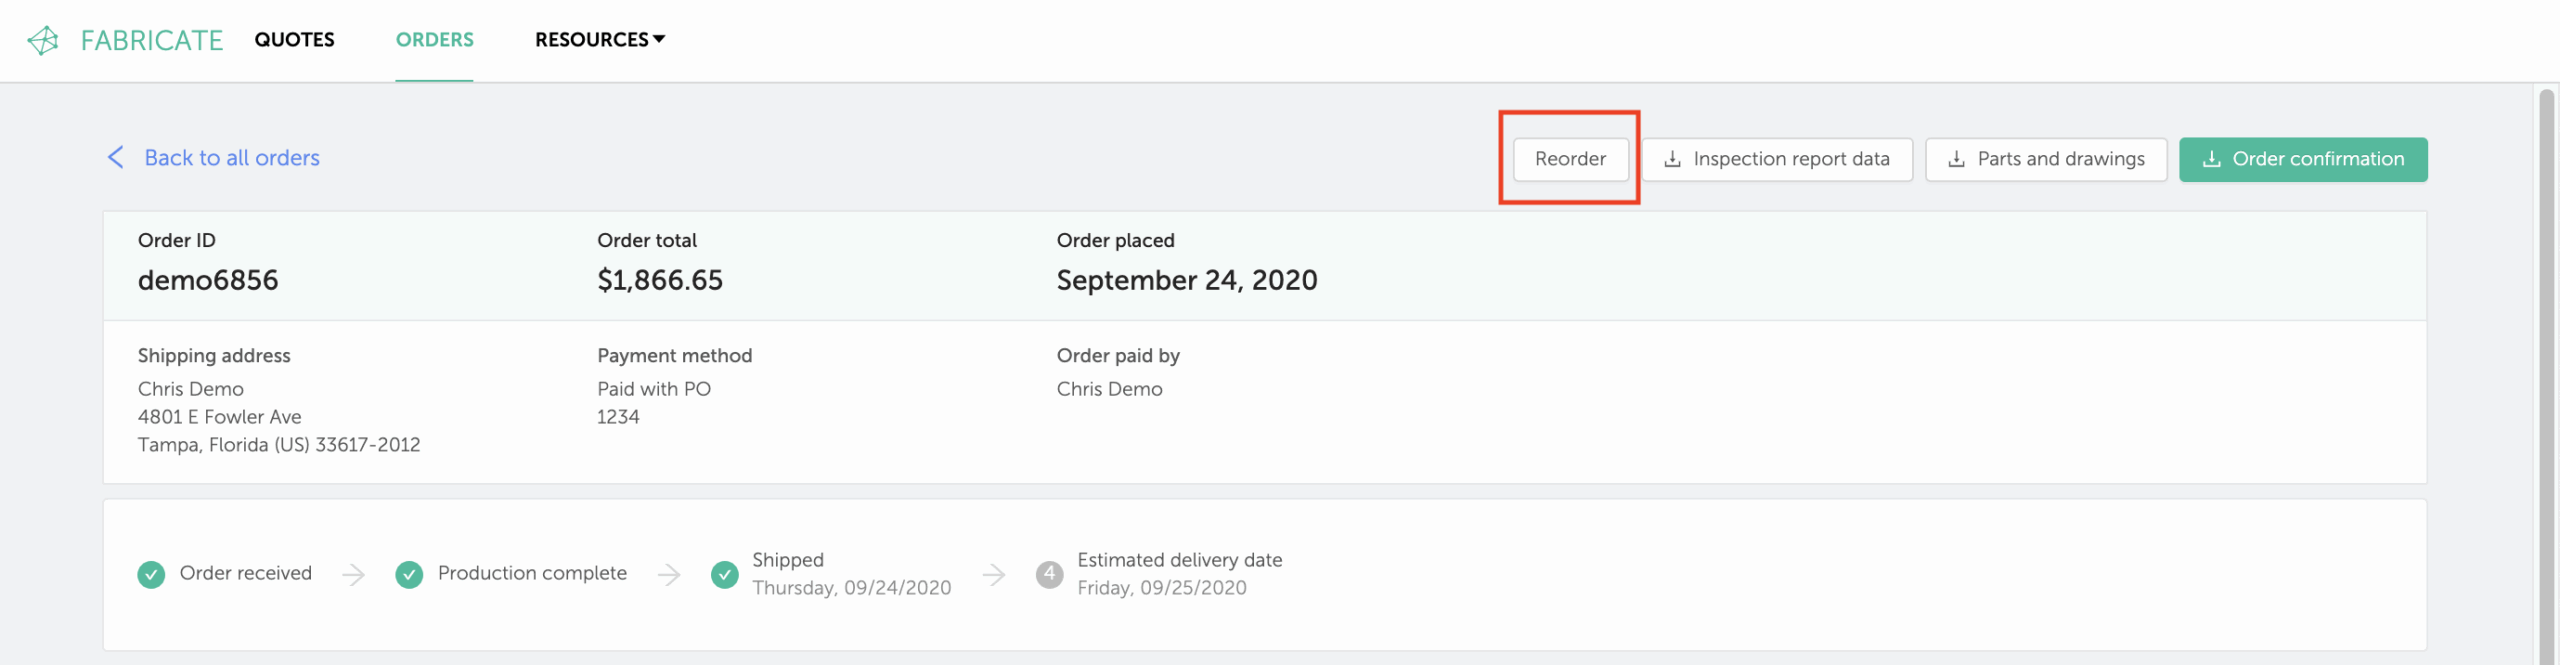Switch to the Orders tab

[x=434, y=40]
